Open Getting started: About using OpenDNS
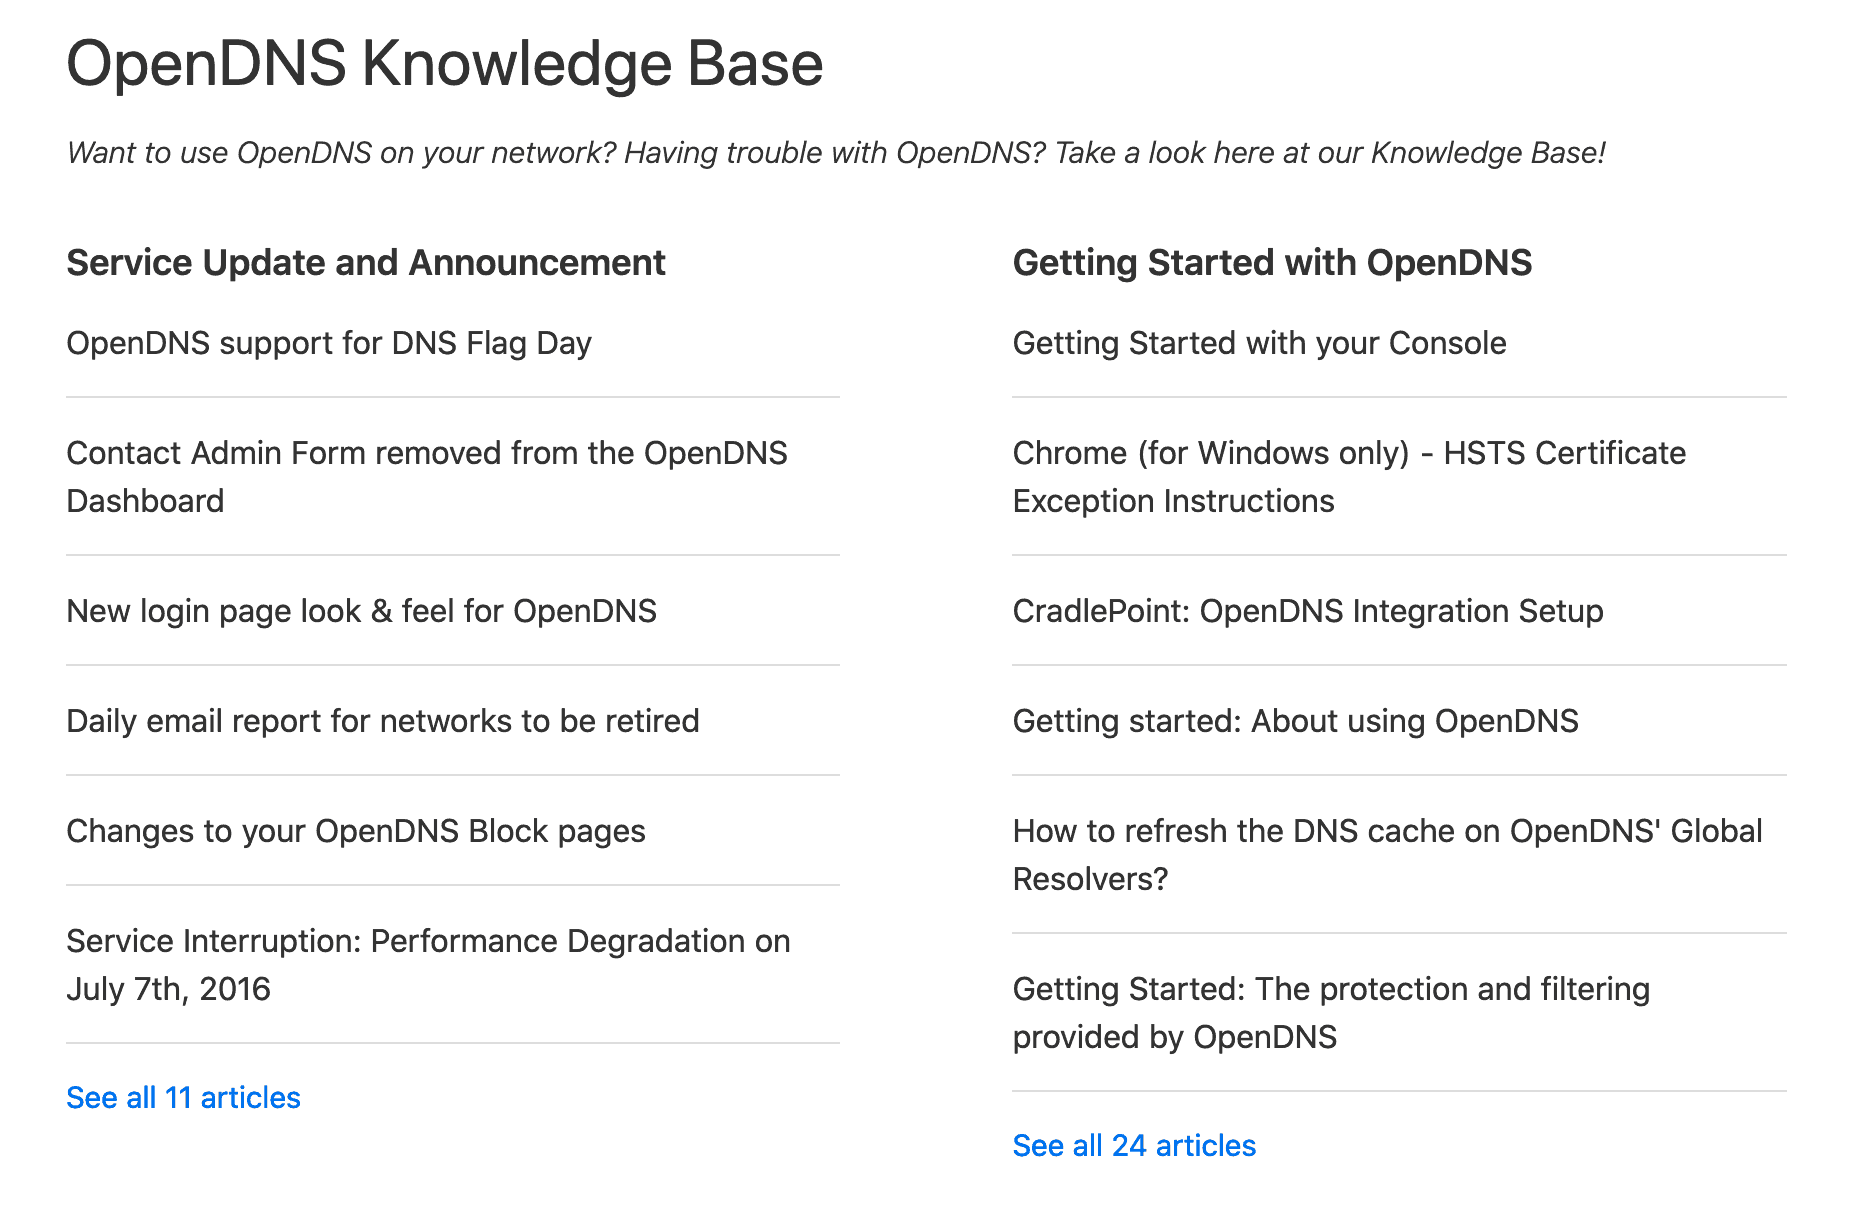Viewport: 1854px width, 1229px height. point(1296,720)
